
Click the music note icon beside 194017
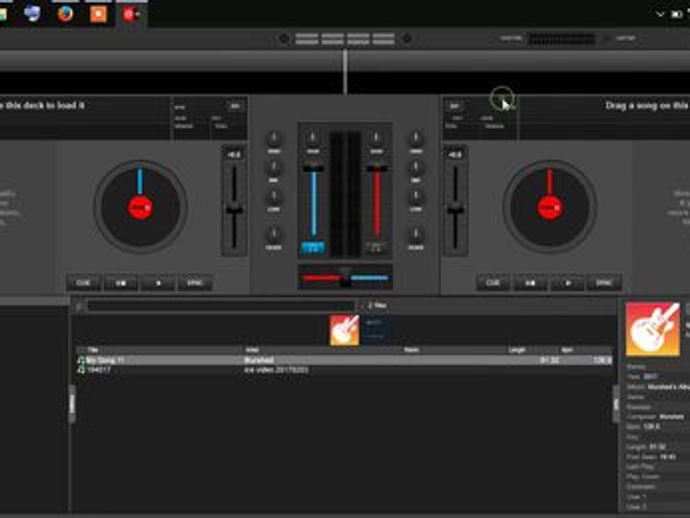tap(81, 370)
